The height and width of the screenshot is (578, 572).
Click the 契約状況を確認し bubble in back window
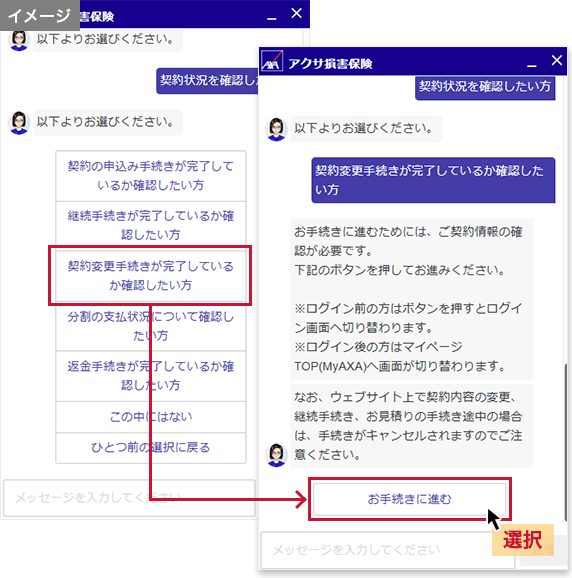[207, 80]
